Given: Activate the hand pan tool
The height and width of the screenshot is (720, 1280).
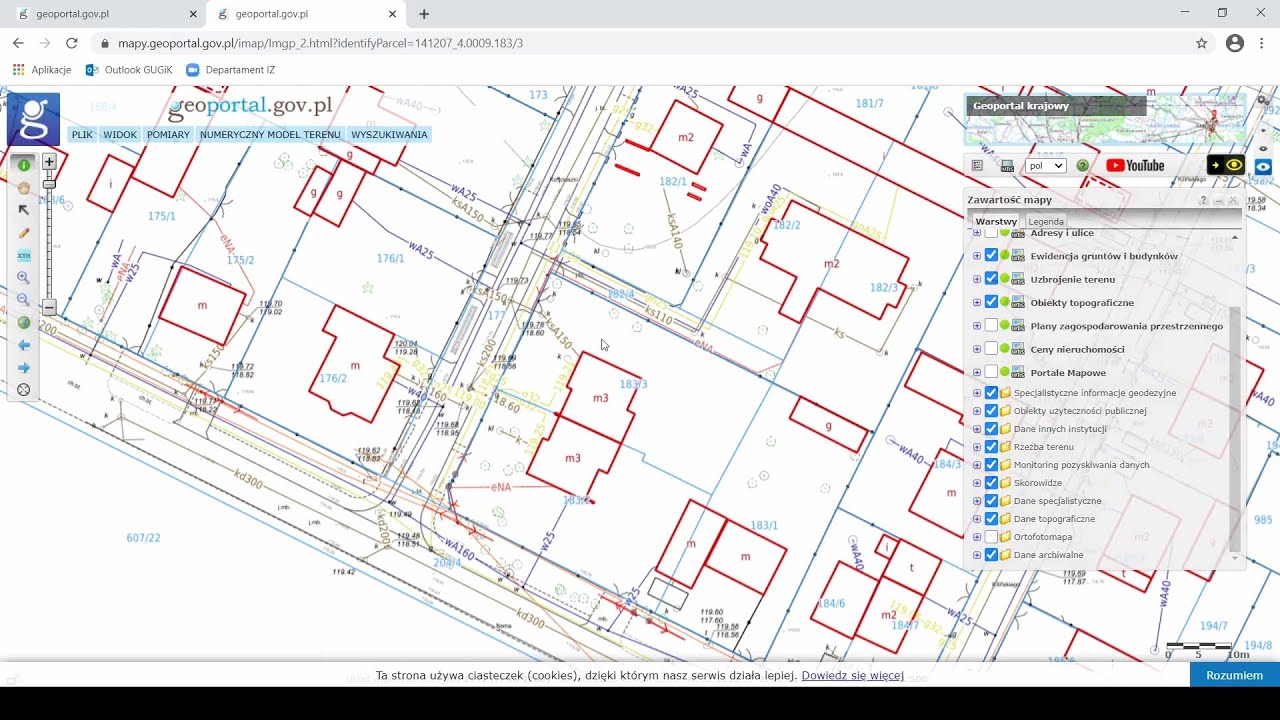Looking at the screenshot, I should coord(24,188).
